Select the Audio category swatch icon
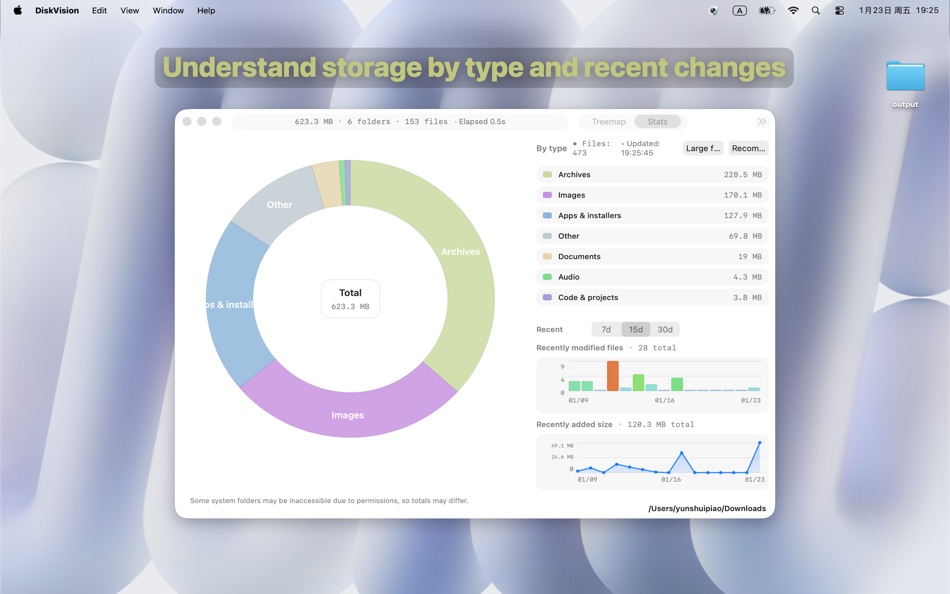This screenshot has height=594, width=950. pos(546,277)
